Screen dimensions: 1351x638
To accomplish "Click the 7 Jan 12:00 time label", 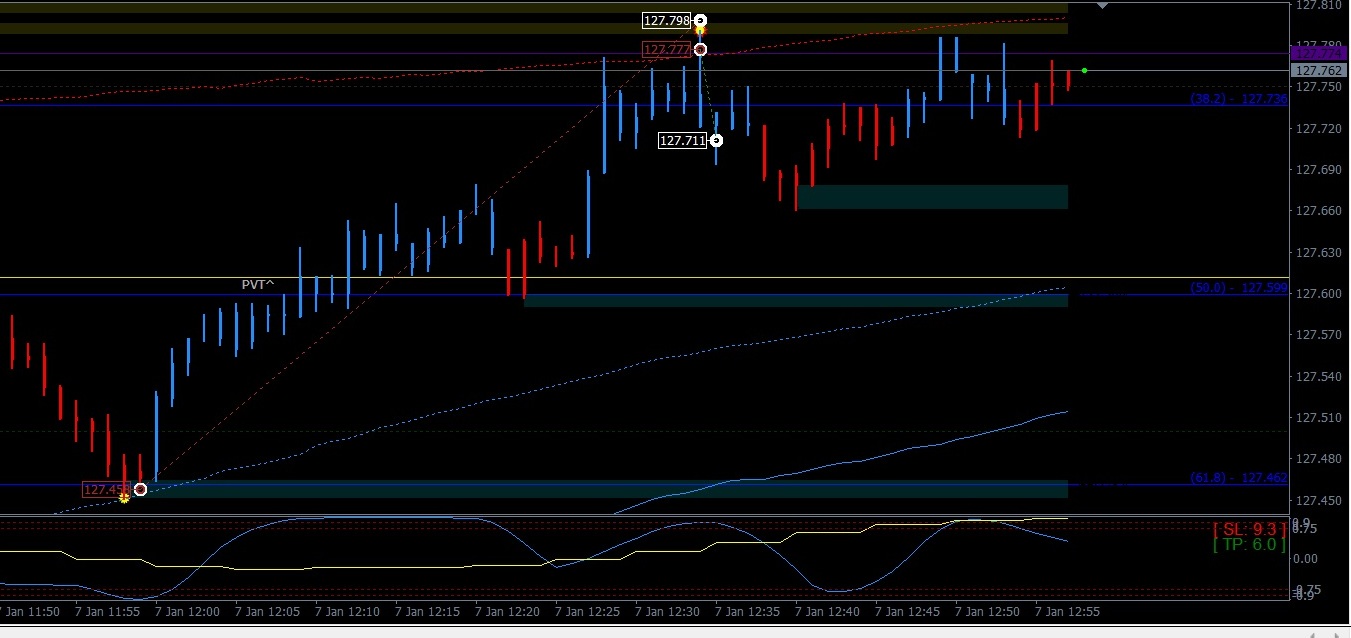I will click(187, 610).
